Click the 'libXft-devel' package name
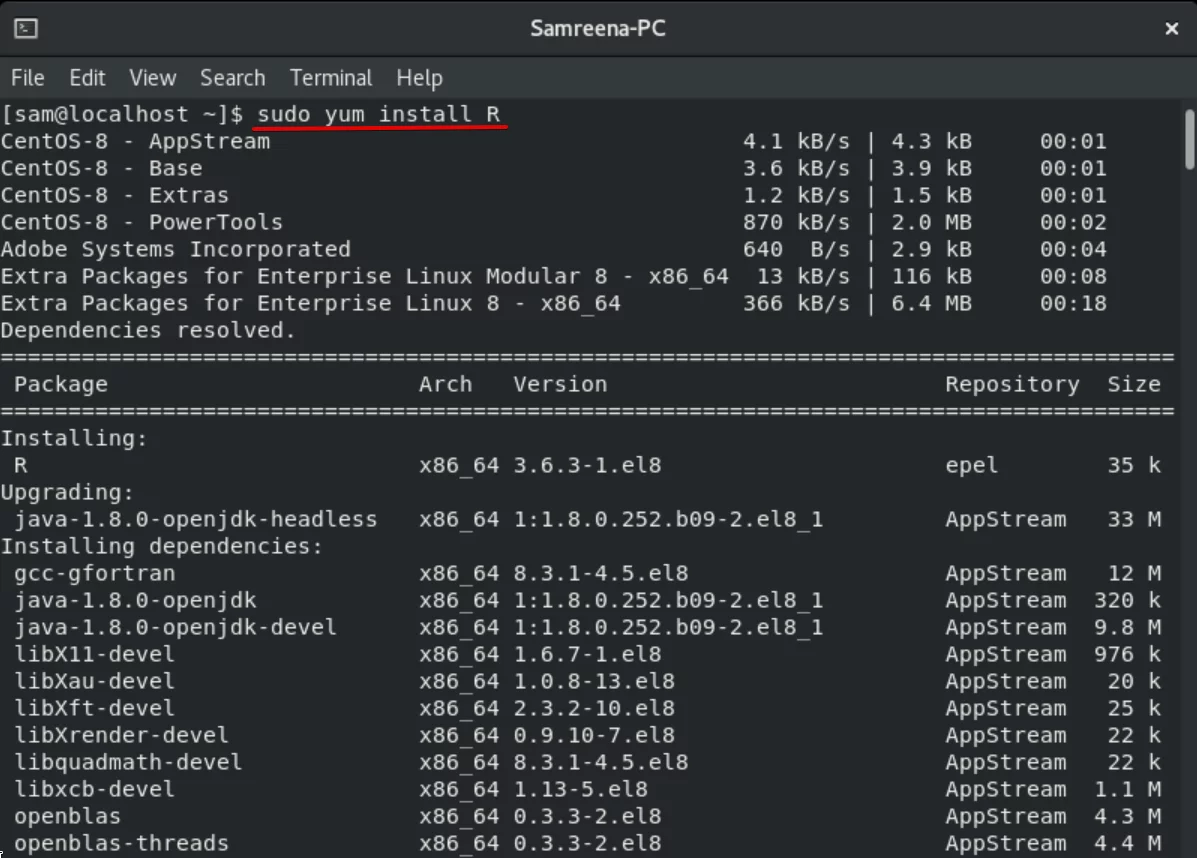The height and width of the screenshot is (858, 1197). tap(95, 708)
